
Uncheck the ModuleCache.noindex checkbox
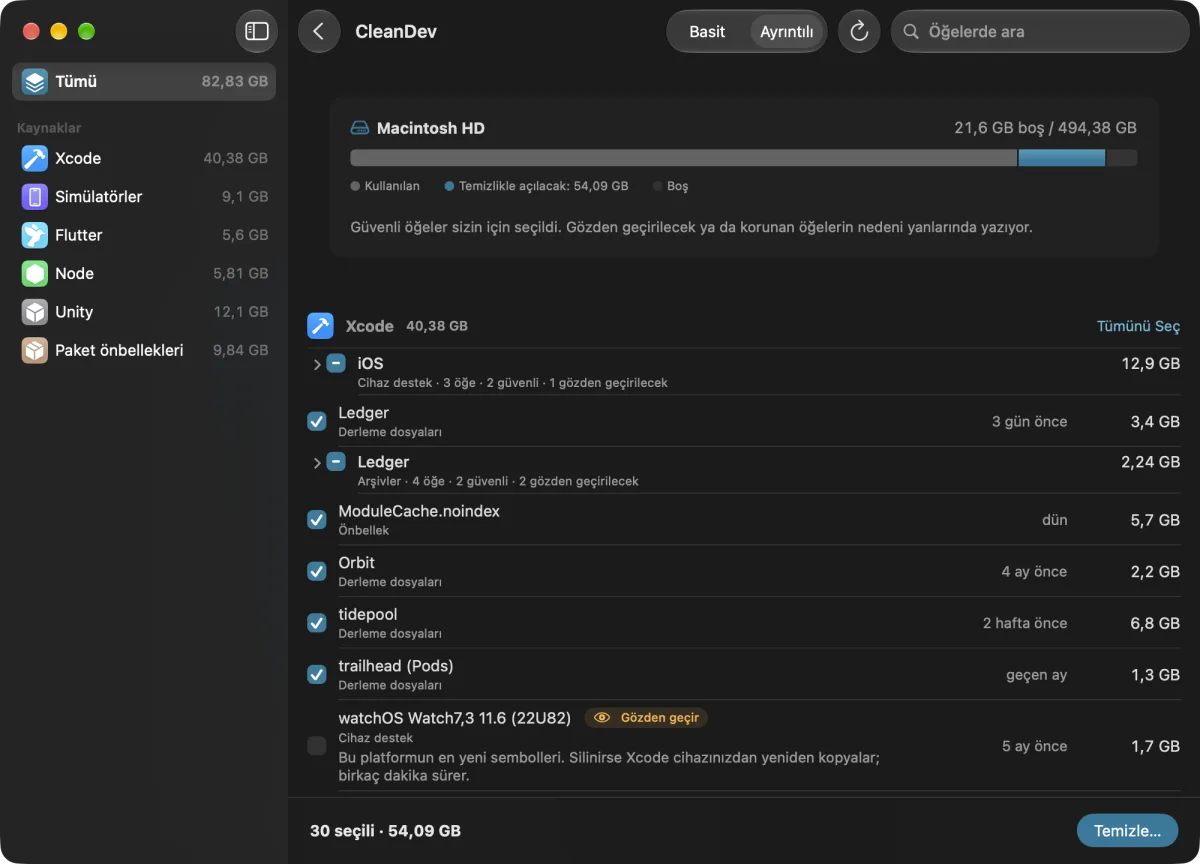(x=317, y=519)
